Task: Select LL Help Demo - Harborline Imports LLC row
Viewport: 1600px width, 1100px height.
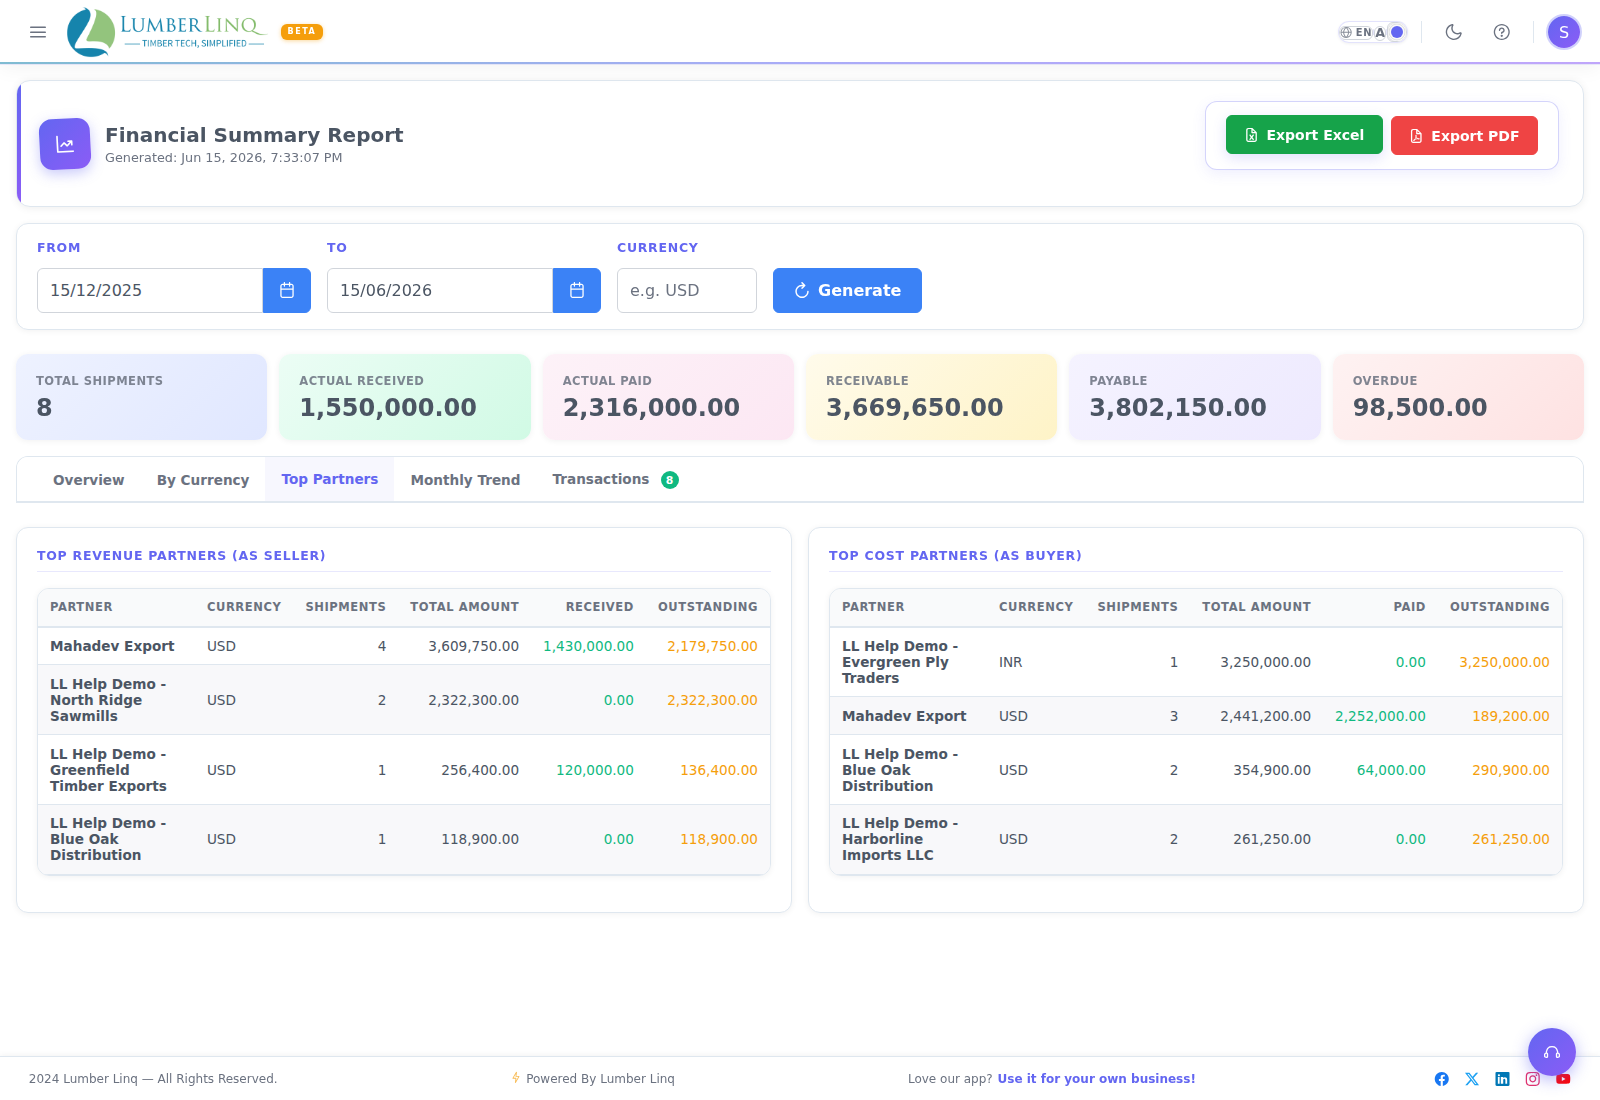Action: click(x=1196, y=839)
